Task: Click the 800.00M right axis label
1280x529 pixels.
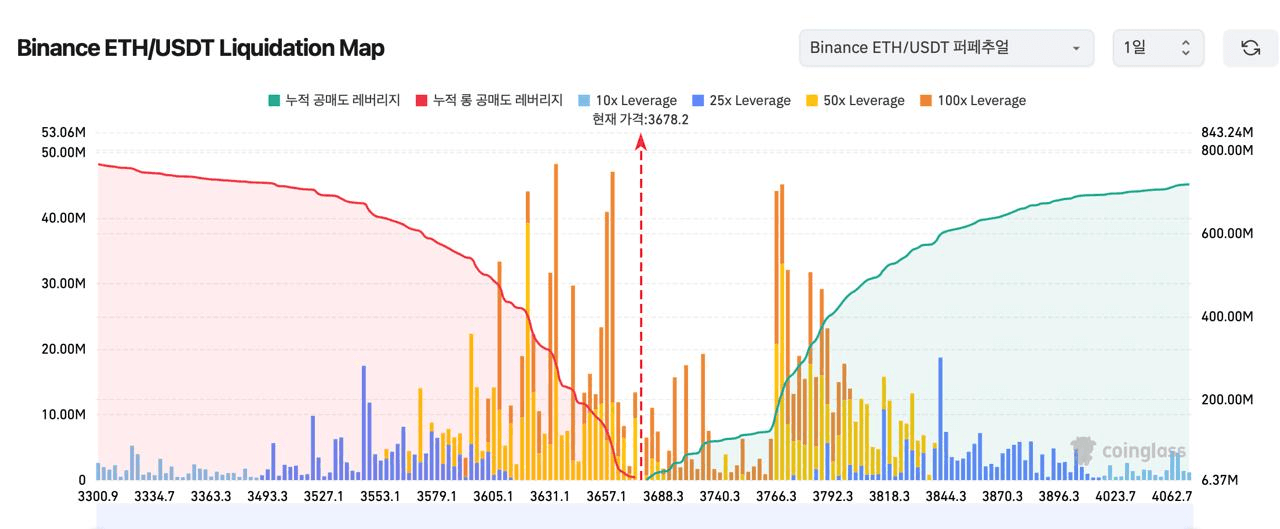Action: tap(1227, 151)
